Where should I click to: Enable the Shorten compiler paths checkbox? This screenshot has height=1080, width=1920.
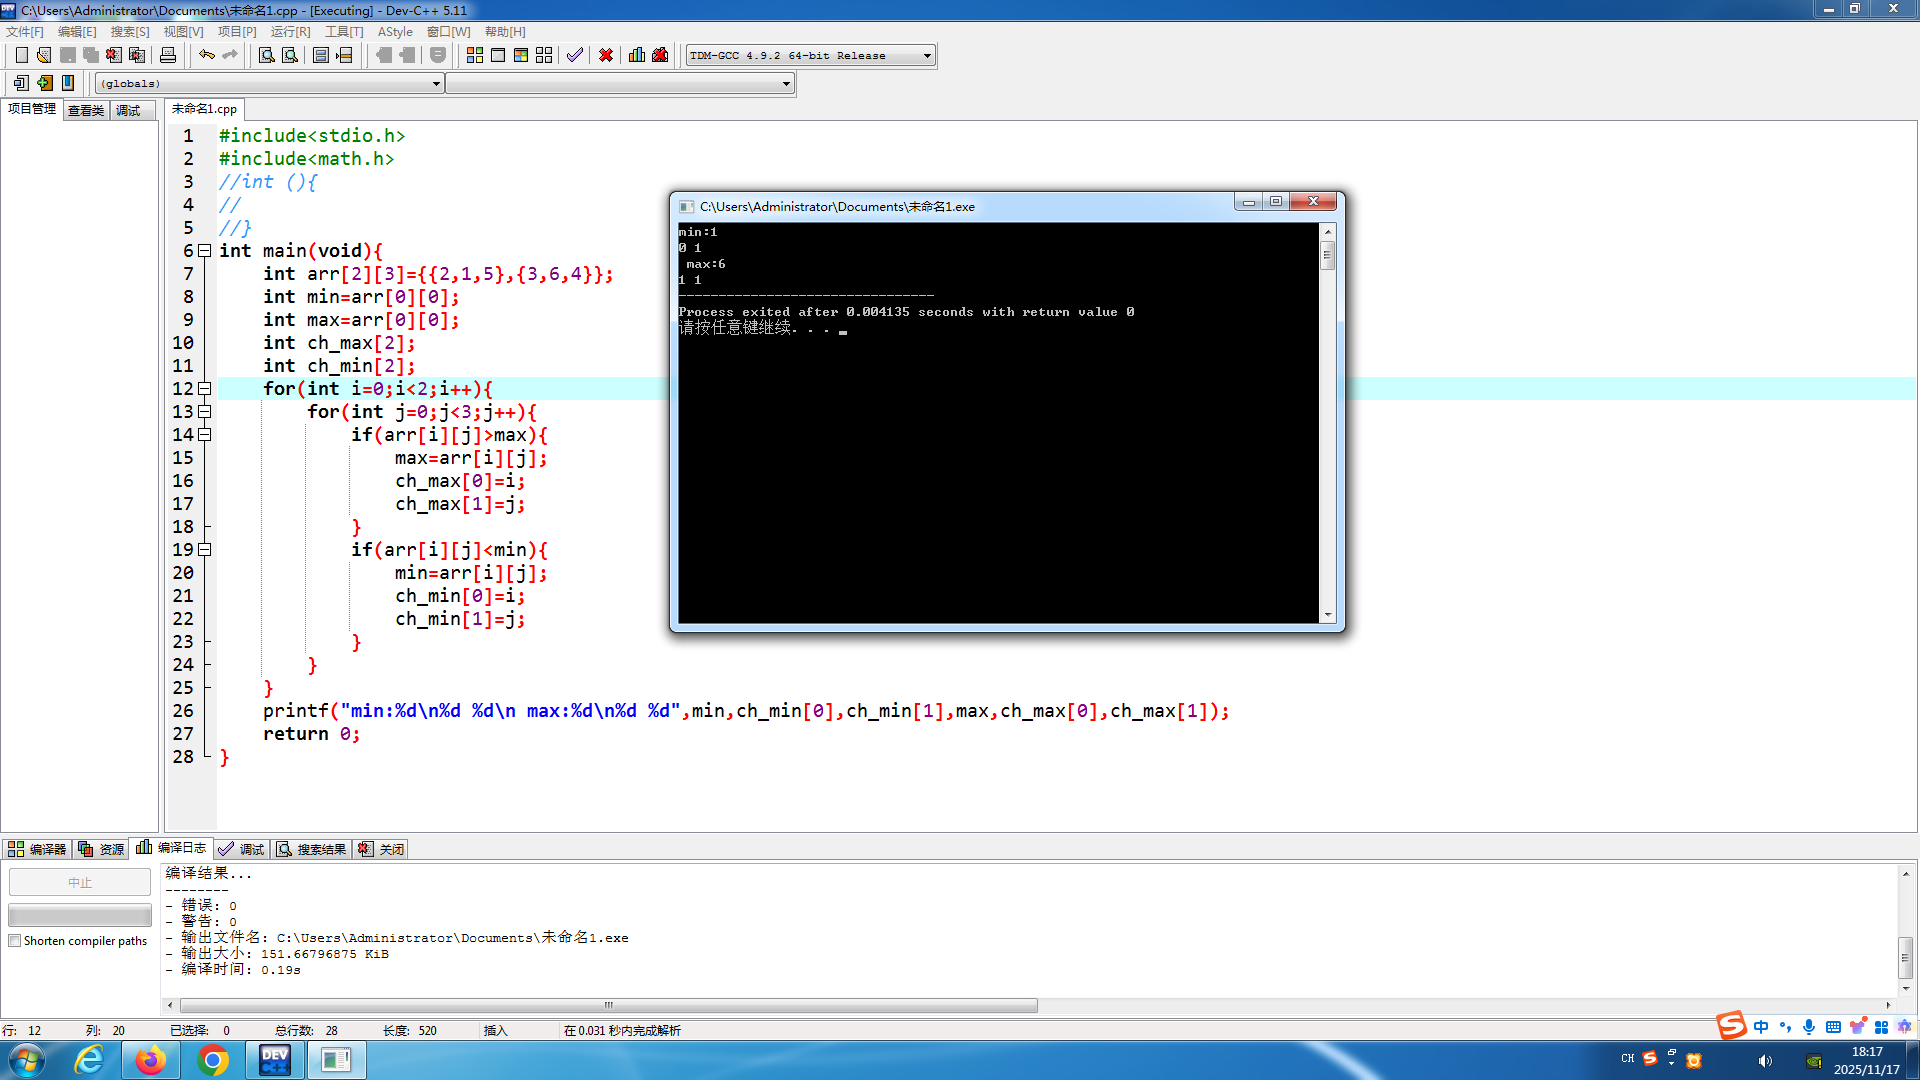[15, 941]
